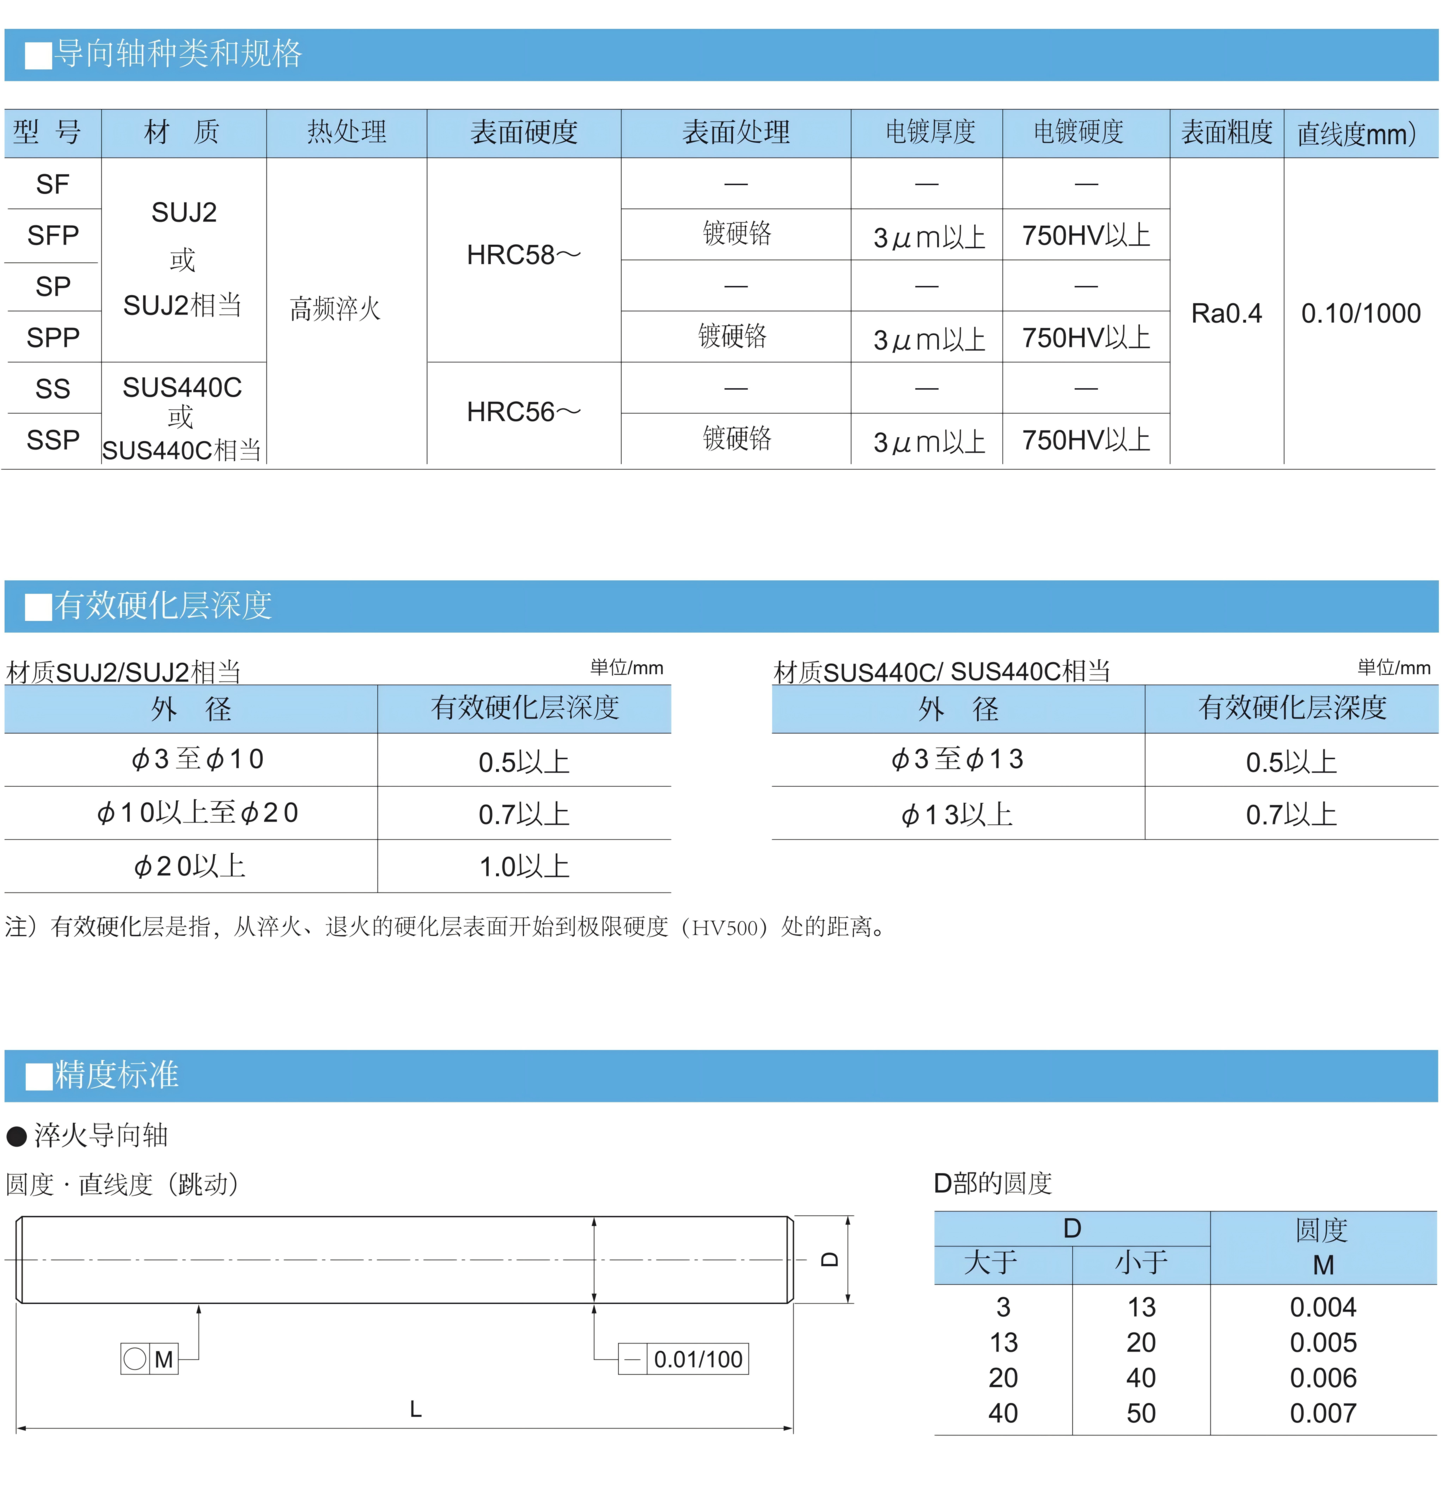Click the SUJ2 material cell
The height and width of the screenshot is (1500, 1441).
click(x=184, y=210)
